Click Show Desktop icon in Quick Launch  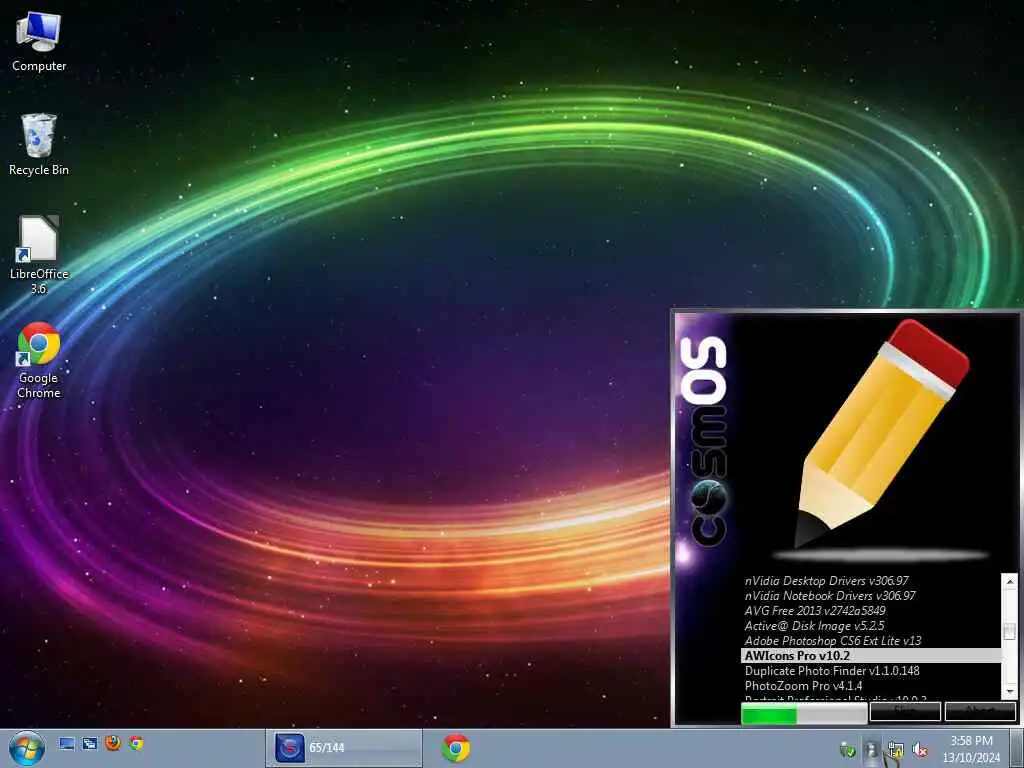coord(67,743)
